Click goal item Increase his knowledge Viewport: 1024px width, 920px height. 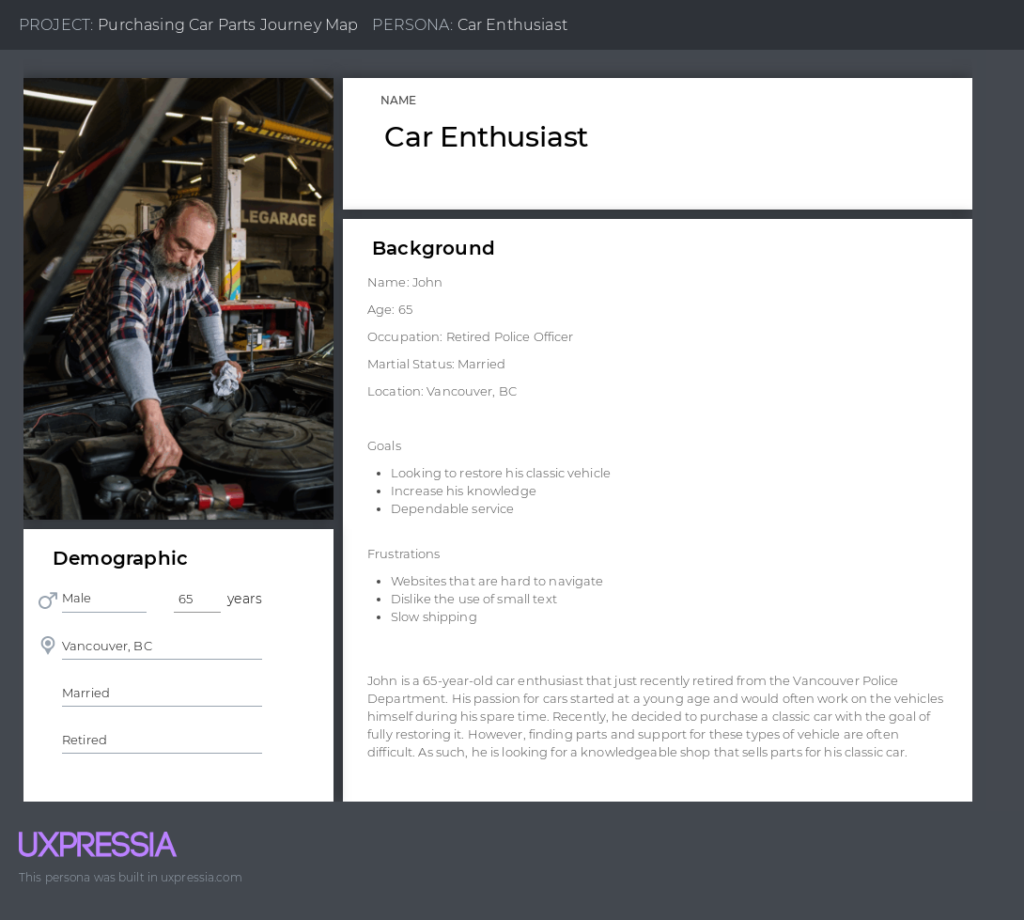pos(463,490)
